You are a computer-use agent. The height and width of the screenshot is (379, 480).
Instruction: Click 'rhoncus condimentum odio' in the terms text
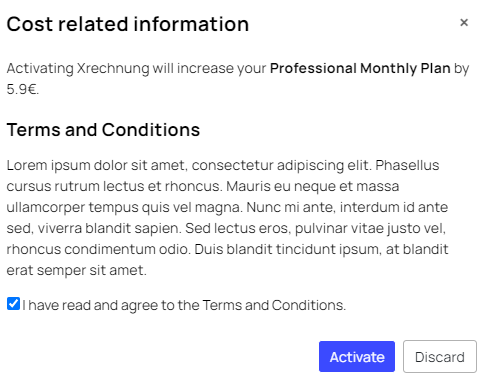click(x=99, y=249)
